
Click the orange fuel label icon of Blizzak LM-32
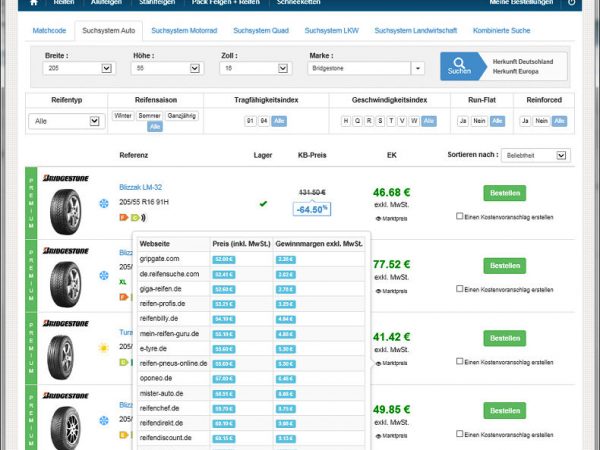click(x=124, y=217)
